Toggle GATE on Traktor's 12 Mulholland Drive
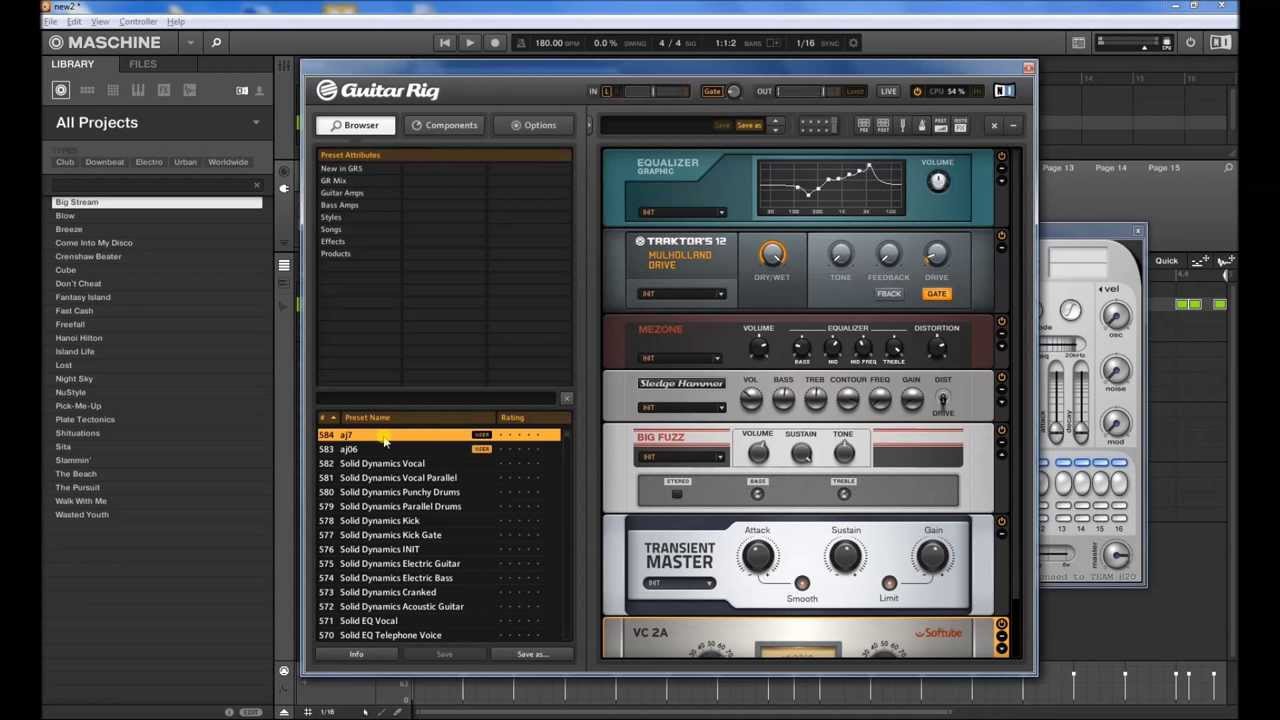This screenshot has height=720, width=1280. tap(937, 294)
